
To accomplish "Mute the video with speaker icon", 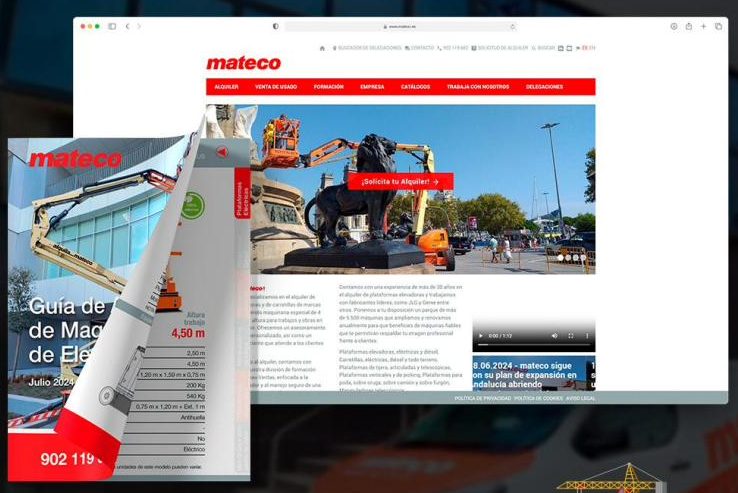I will coord(554,336).
